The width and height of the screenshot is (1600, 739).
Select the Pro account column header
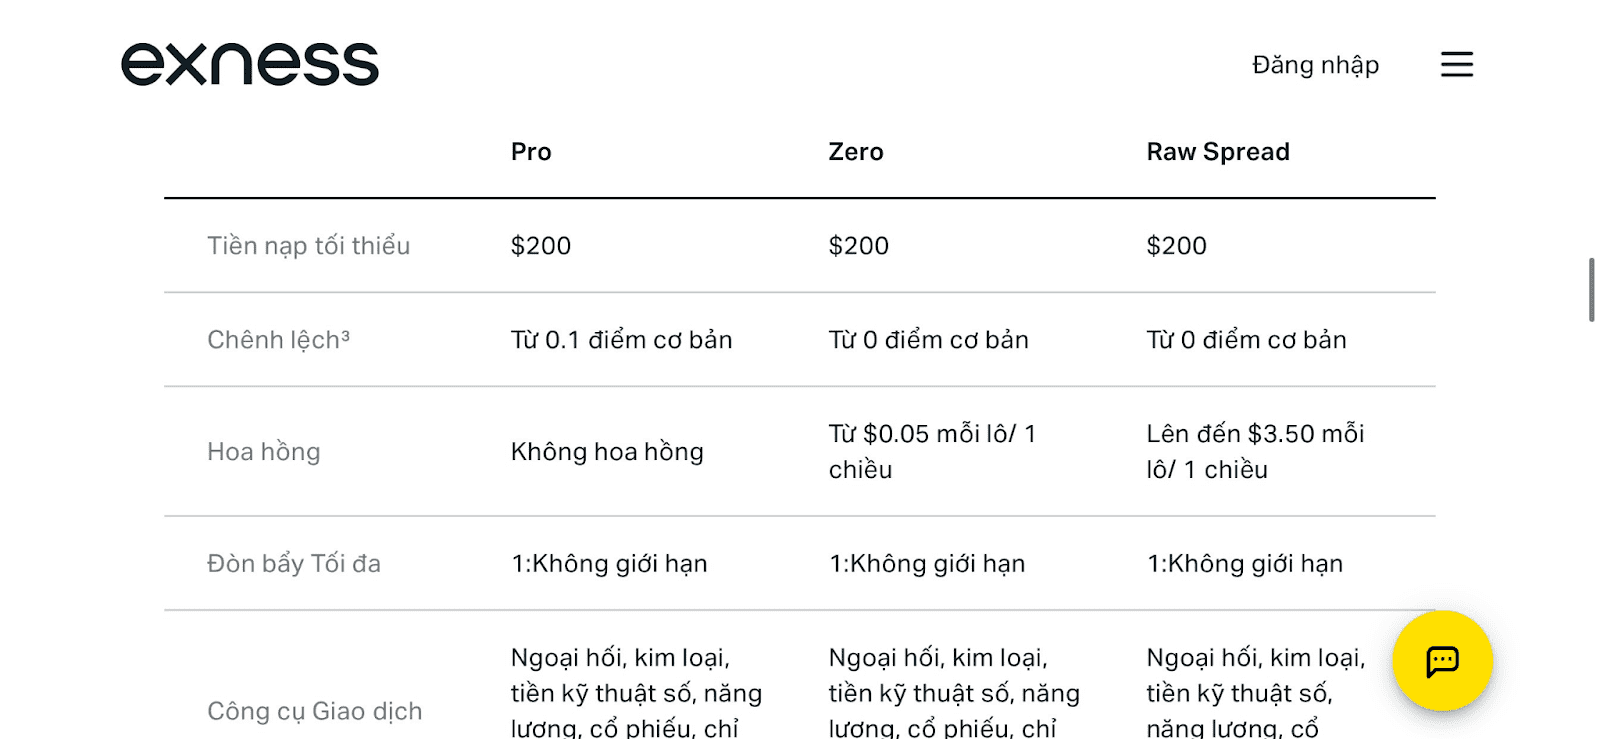pyautogui.click(x=531, y=151)
